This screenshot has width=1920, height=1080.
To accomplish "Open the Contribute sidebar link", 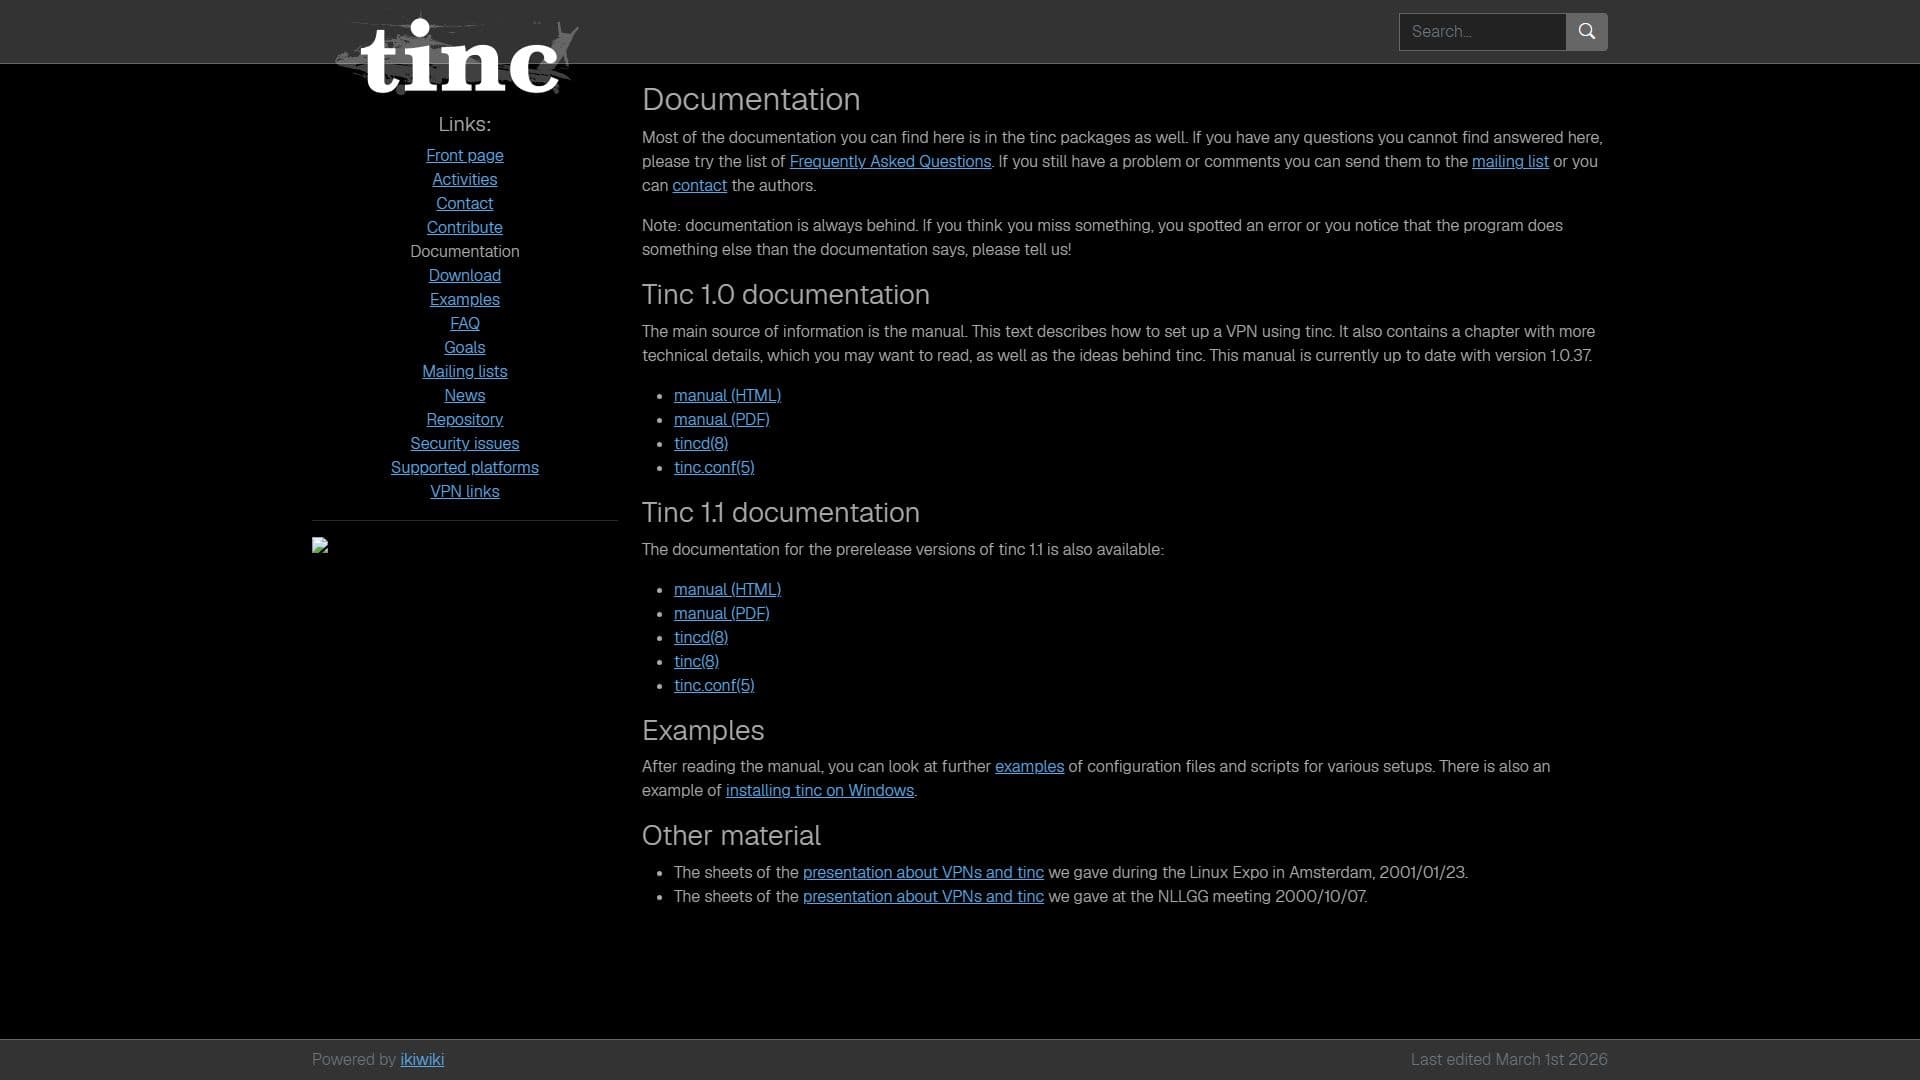I will coord(465,227).
